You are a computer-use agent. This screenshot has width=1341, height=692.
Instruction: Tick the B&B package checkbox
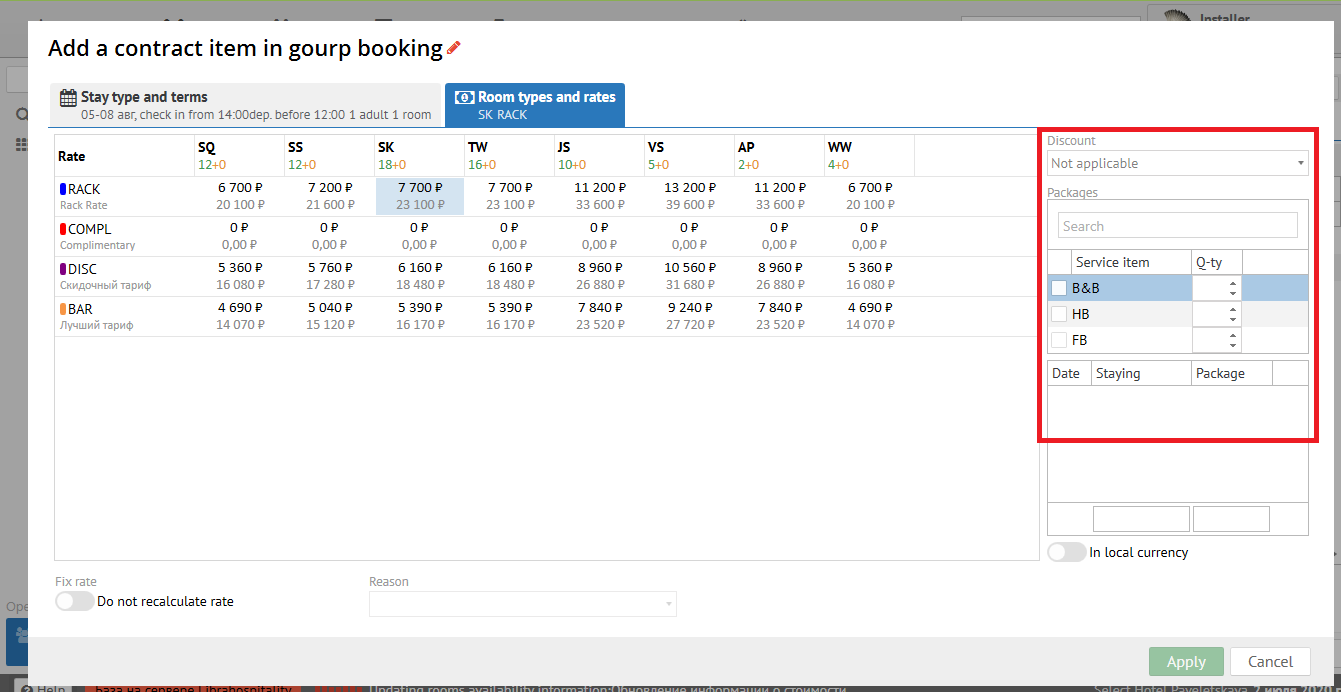click(x=1059, y=289)
